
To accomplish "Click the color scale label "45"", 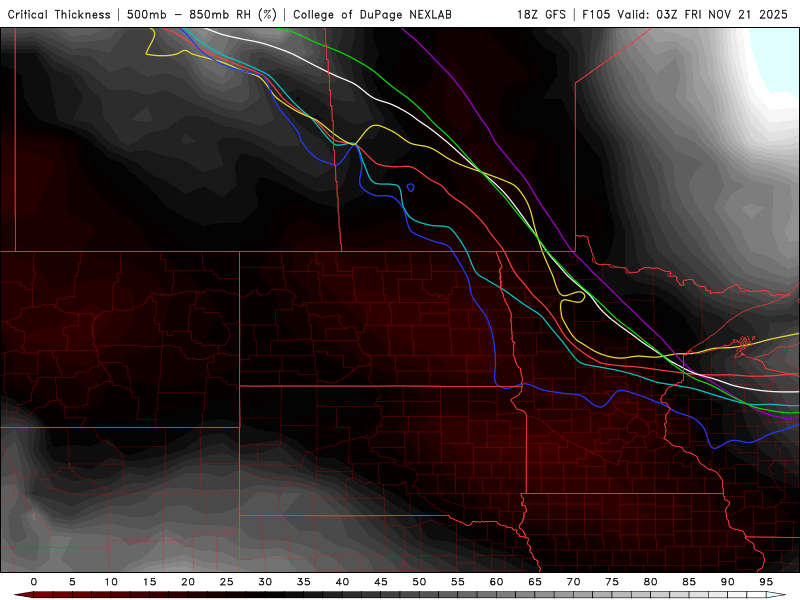I will pos(381,582).
